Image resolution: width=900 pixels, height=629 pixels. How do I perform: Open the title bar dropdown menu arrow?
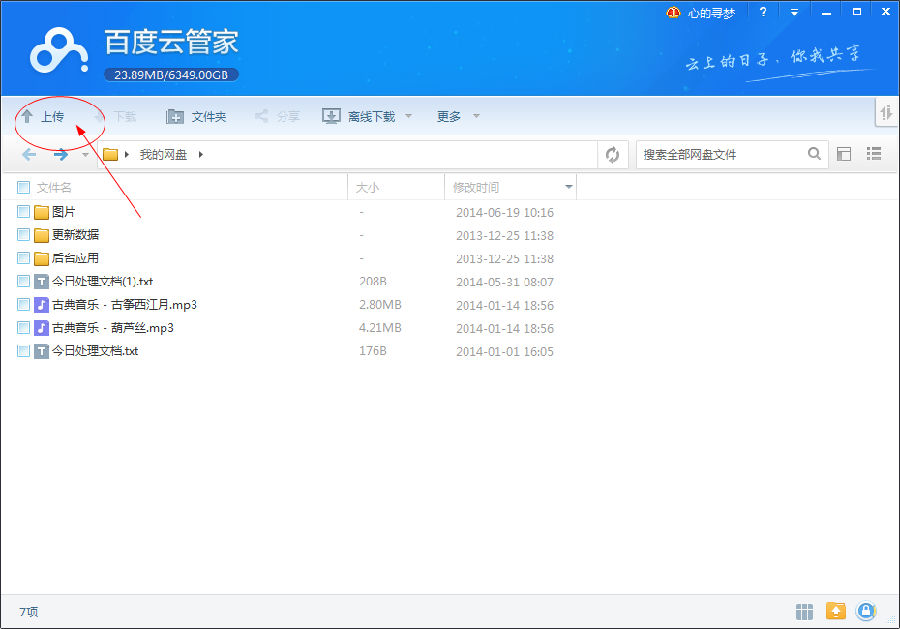click(x=794, y=12)
